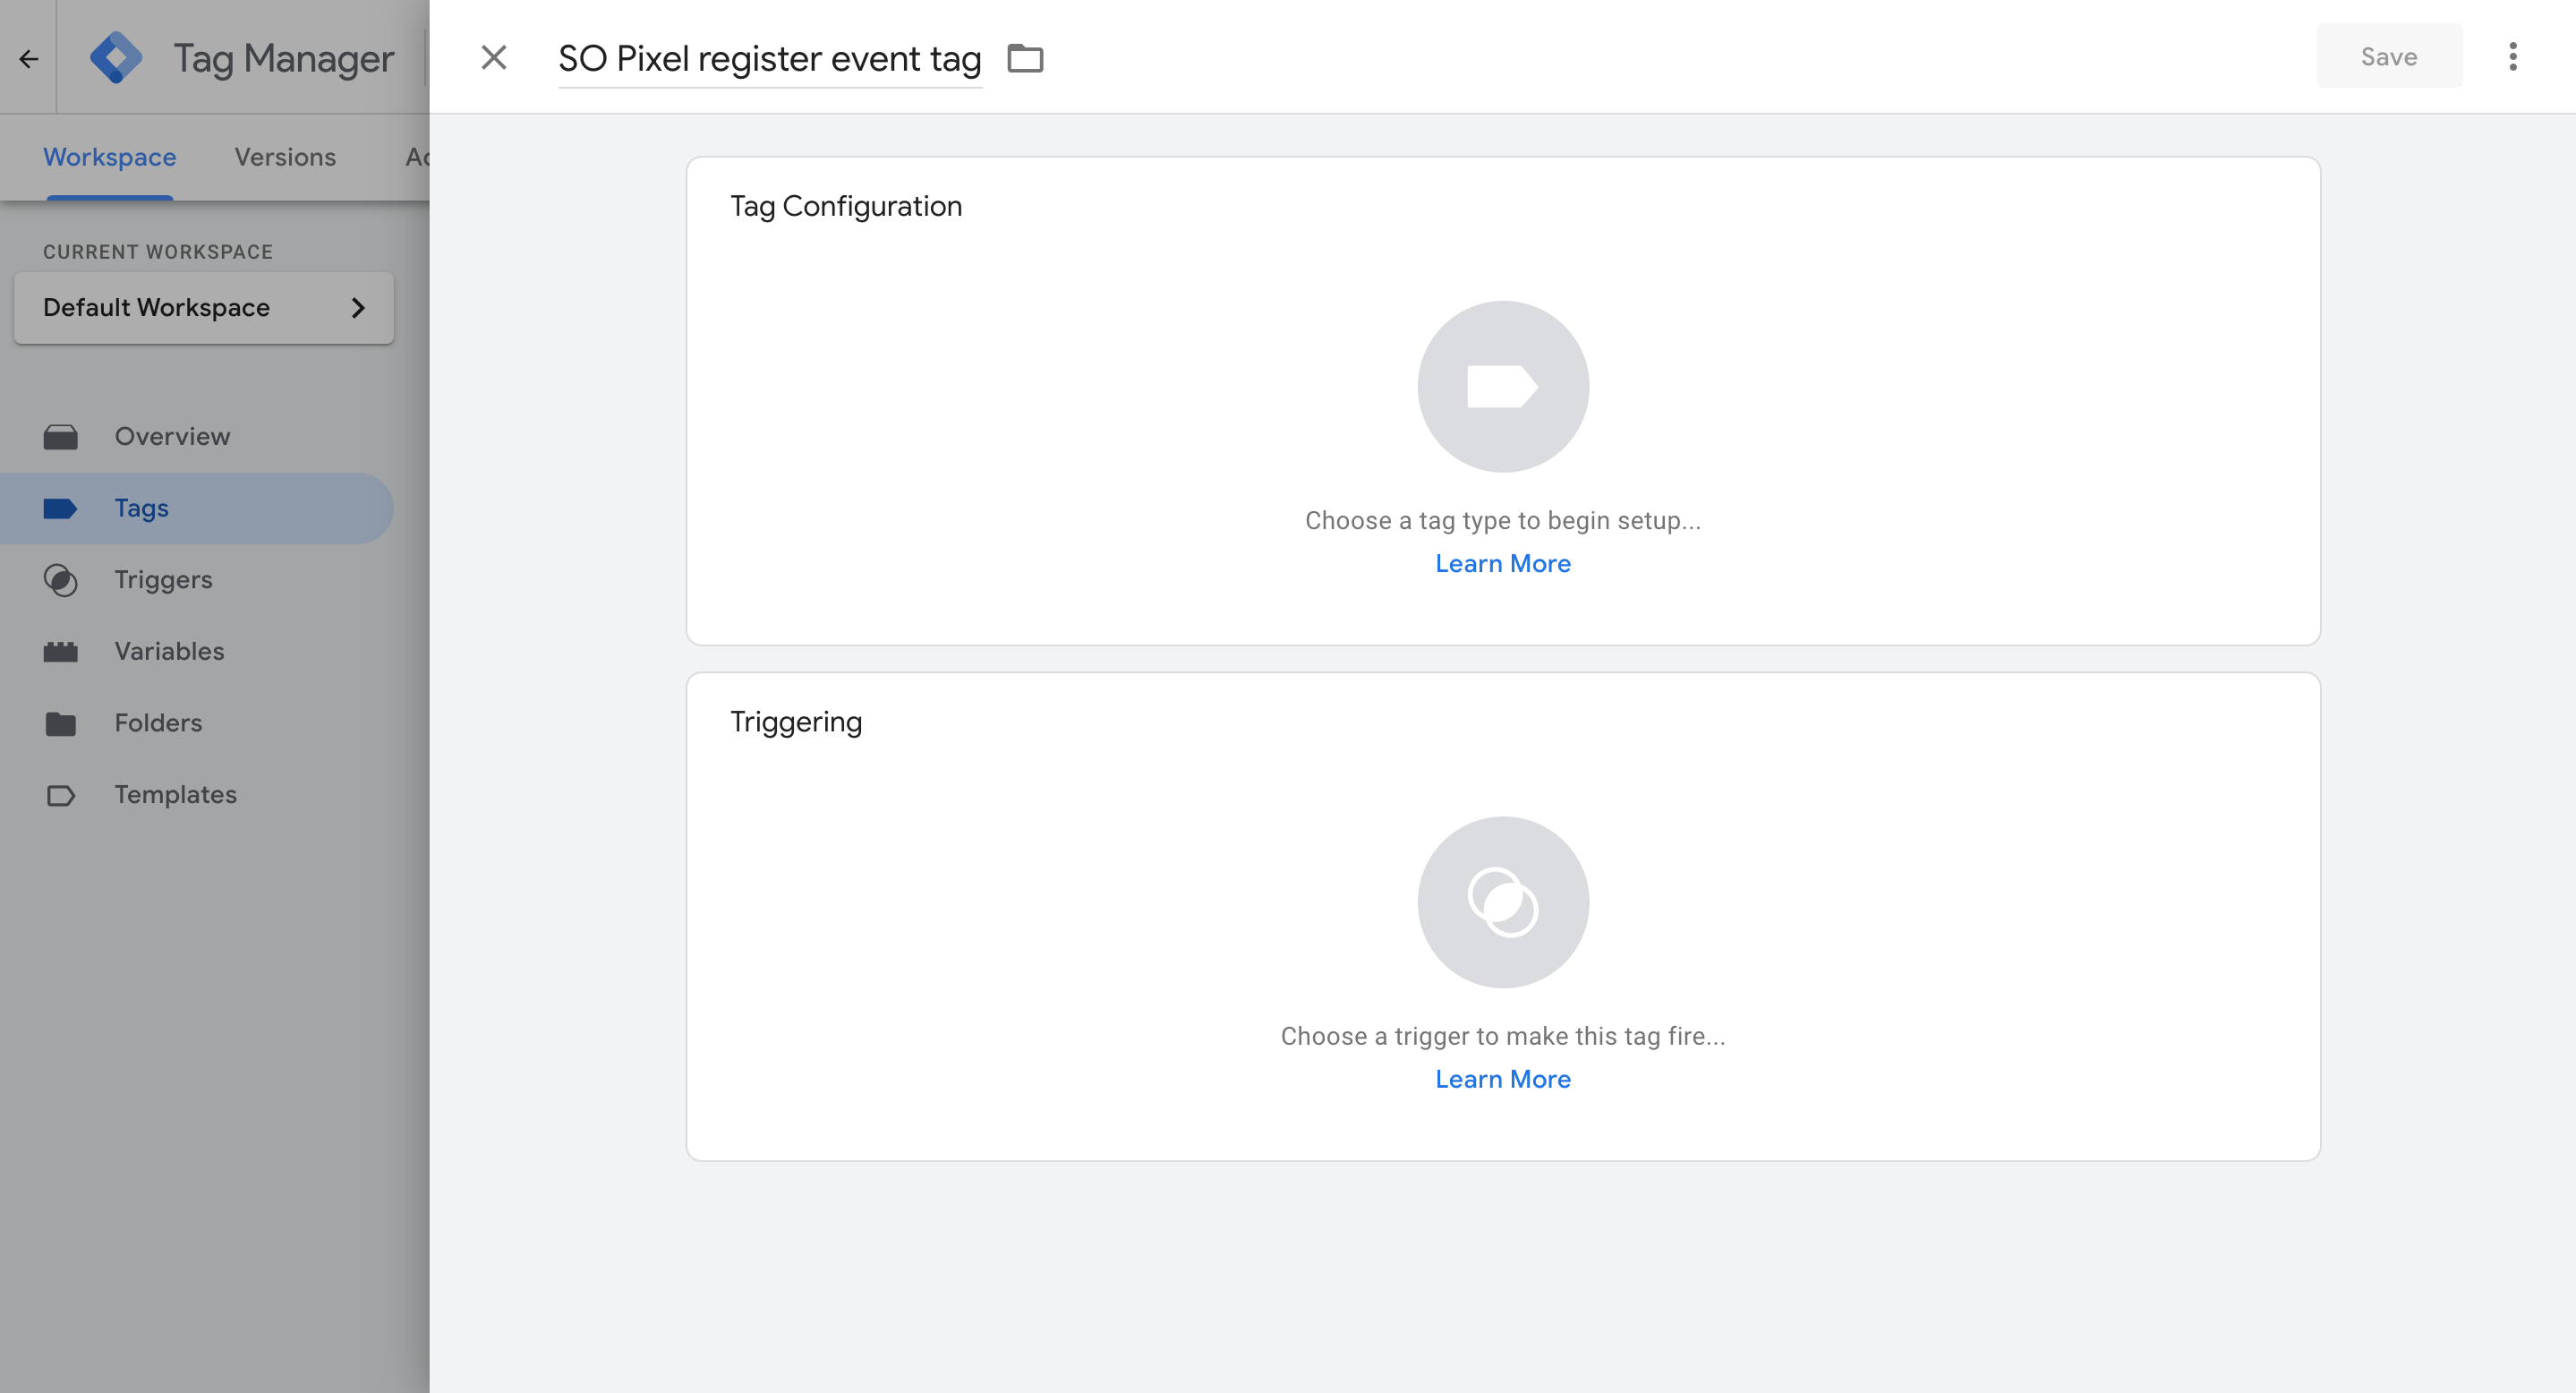Open Overview from the sidebar
The width and height of the screenshot is (2576, 1393).
point(172,436)
